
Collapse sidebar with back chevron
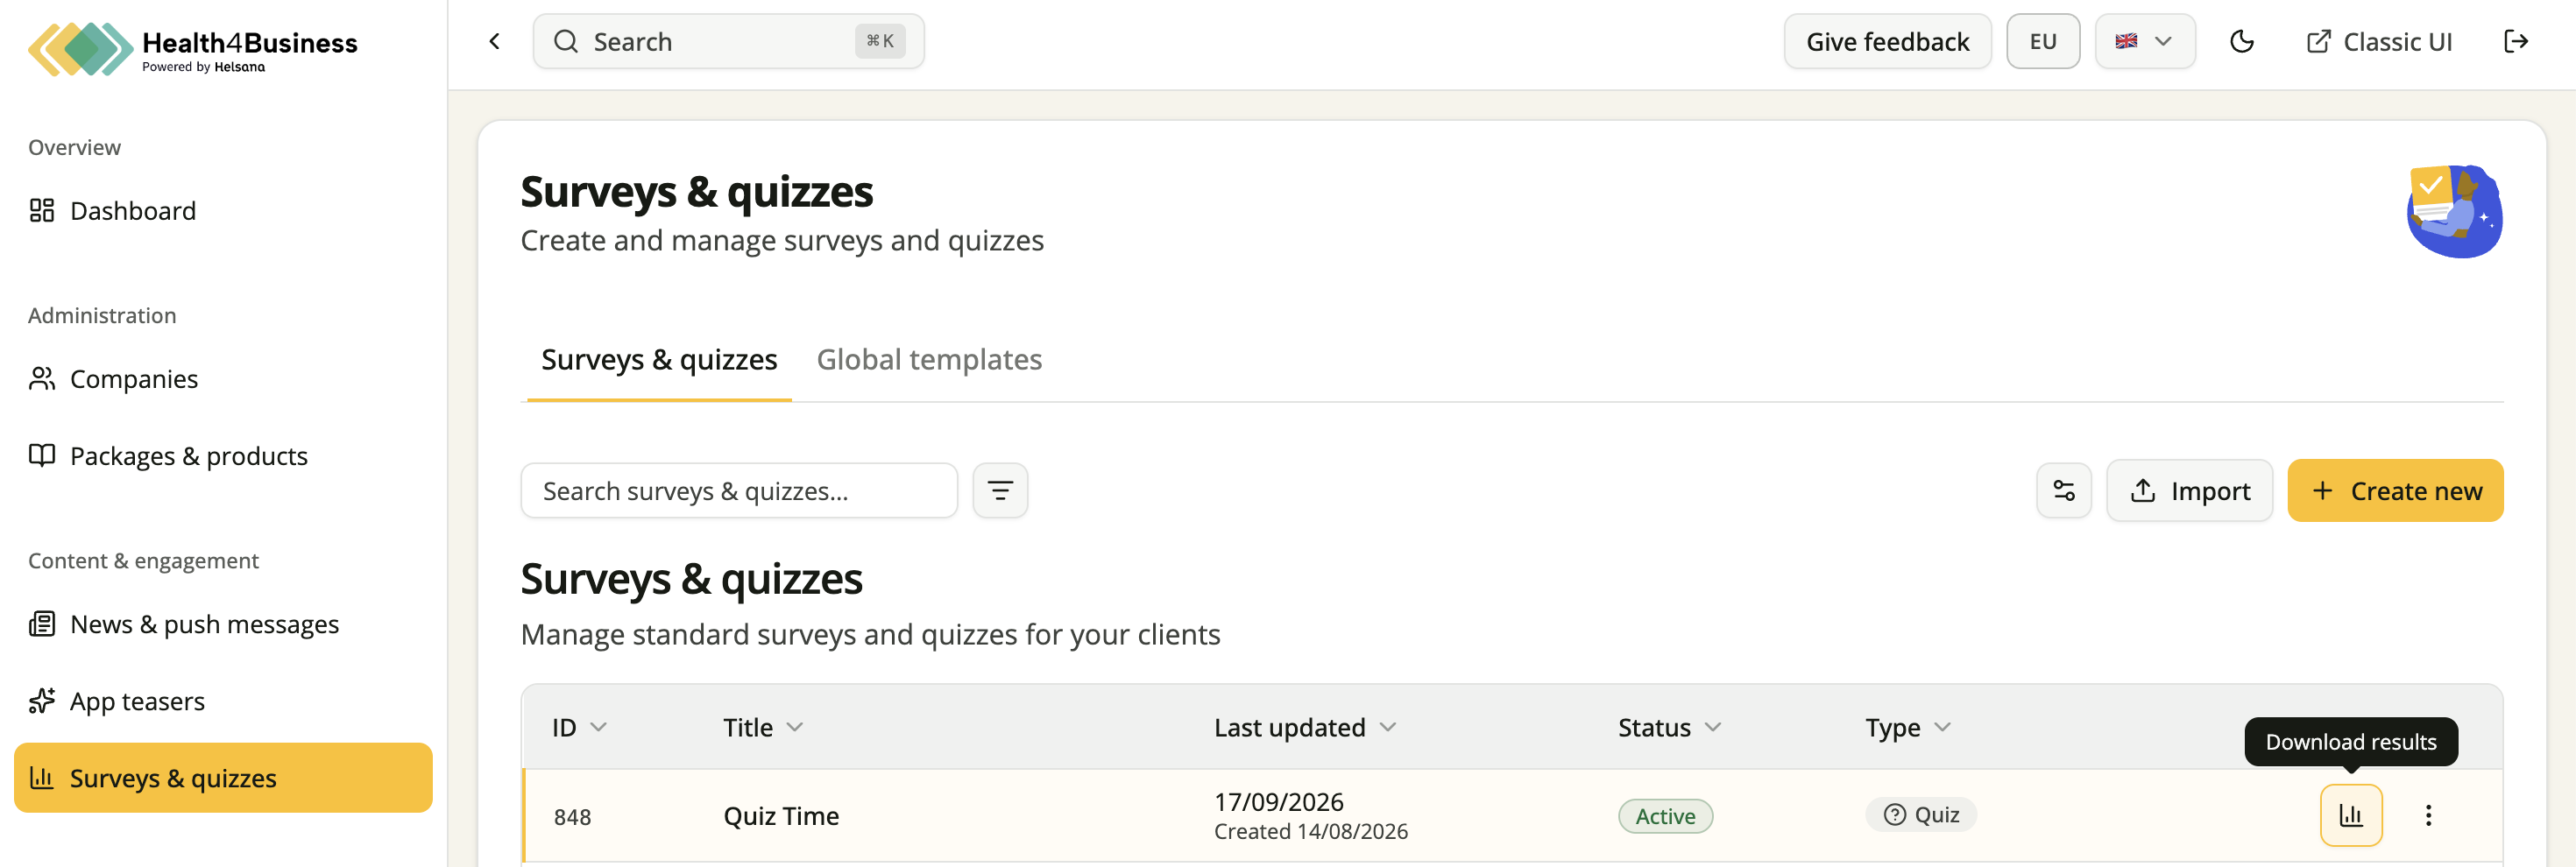(494, 41)
